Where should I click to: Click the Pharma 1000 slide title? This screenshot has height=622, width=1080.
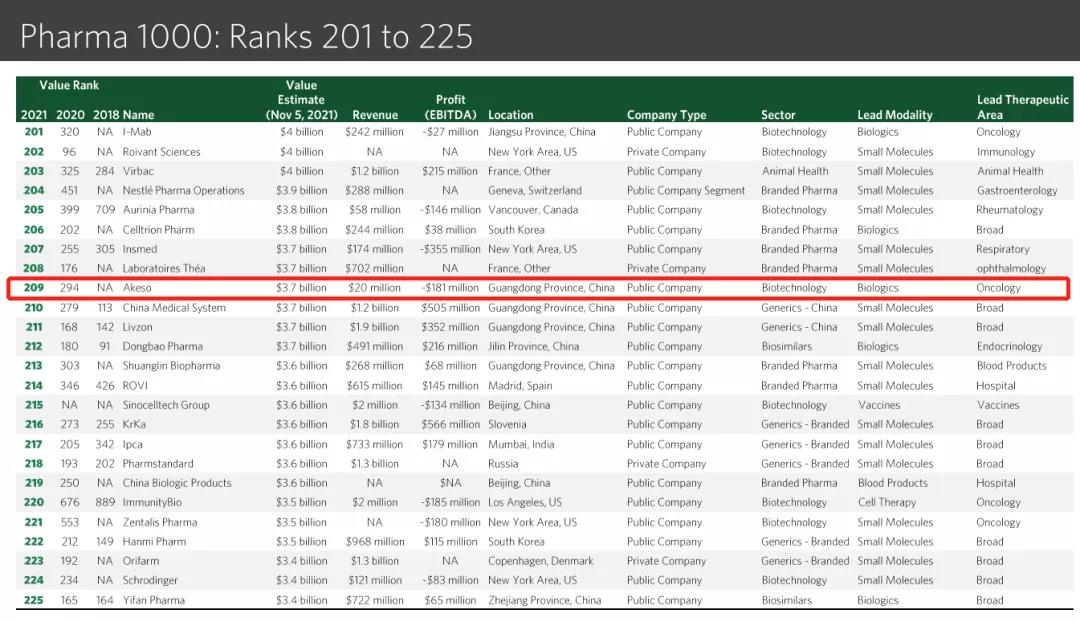pyautogui.click(x=246, y=37)
